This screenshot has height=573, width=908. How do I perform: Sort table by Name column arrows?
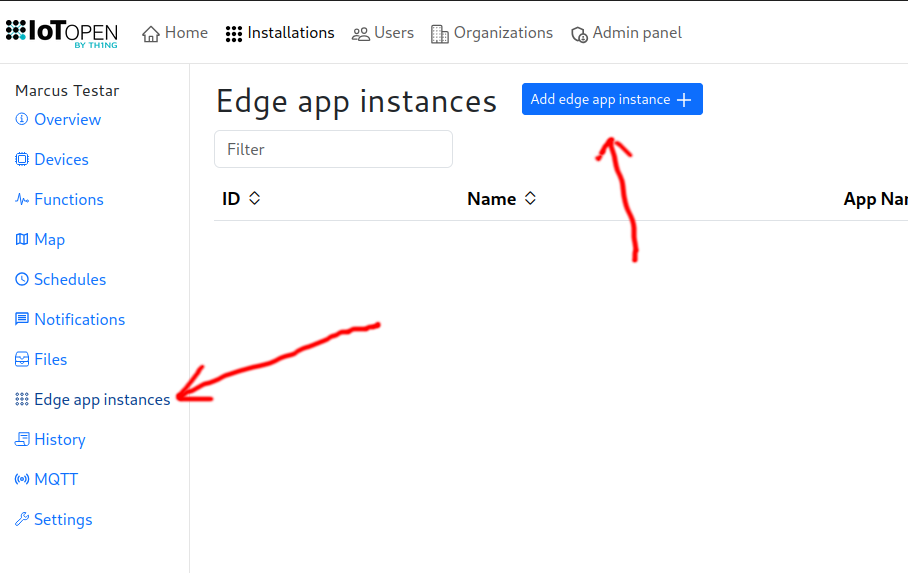530,198
